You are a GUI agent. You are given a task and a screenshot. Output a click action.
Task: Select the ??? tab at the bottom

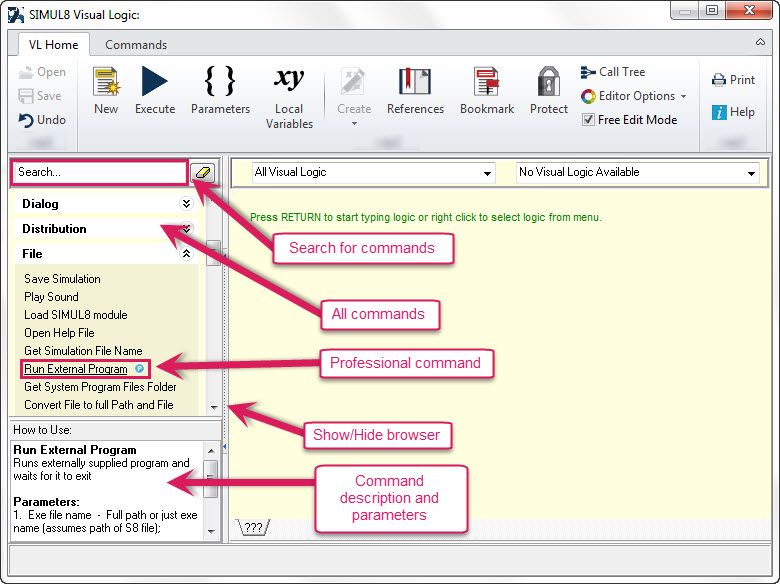pyautogui.click(x=253, y=527)
